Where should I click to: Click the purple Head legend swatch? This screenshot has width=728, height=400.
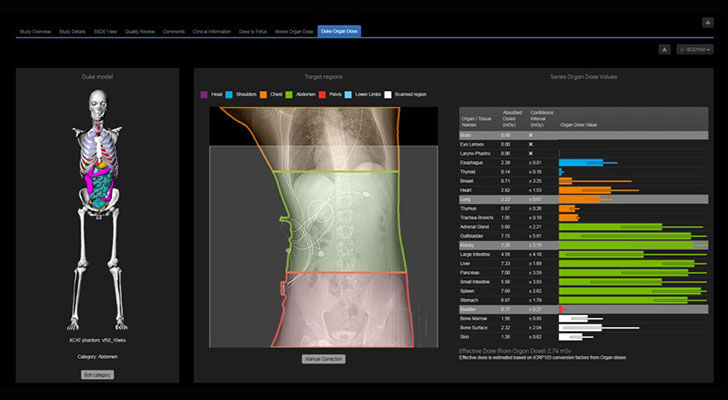point(204,95)
